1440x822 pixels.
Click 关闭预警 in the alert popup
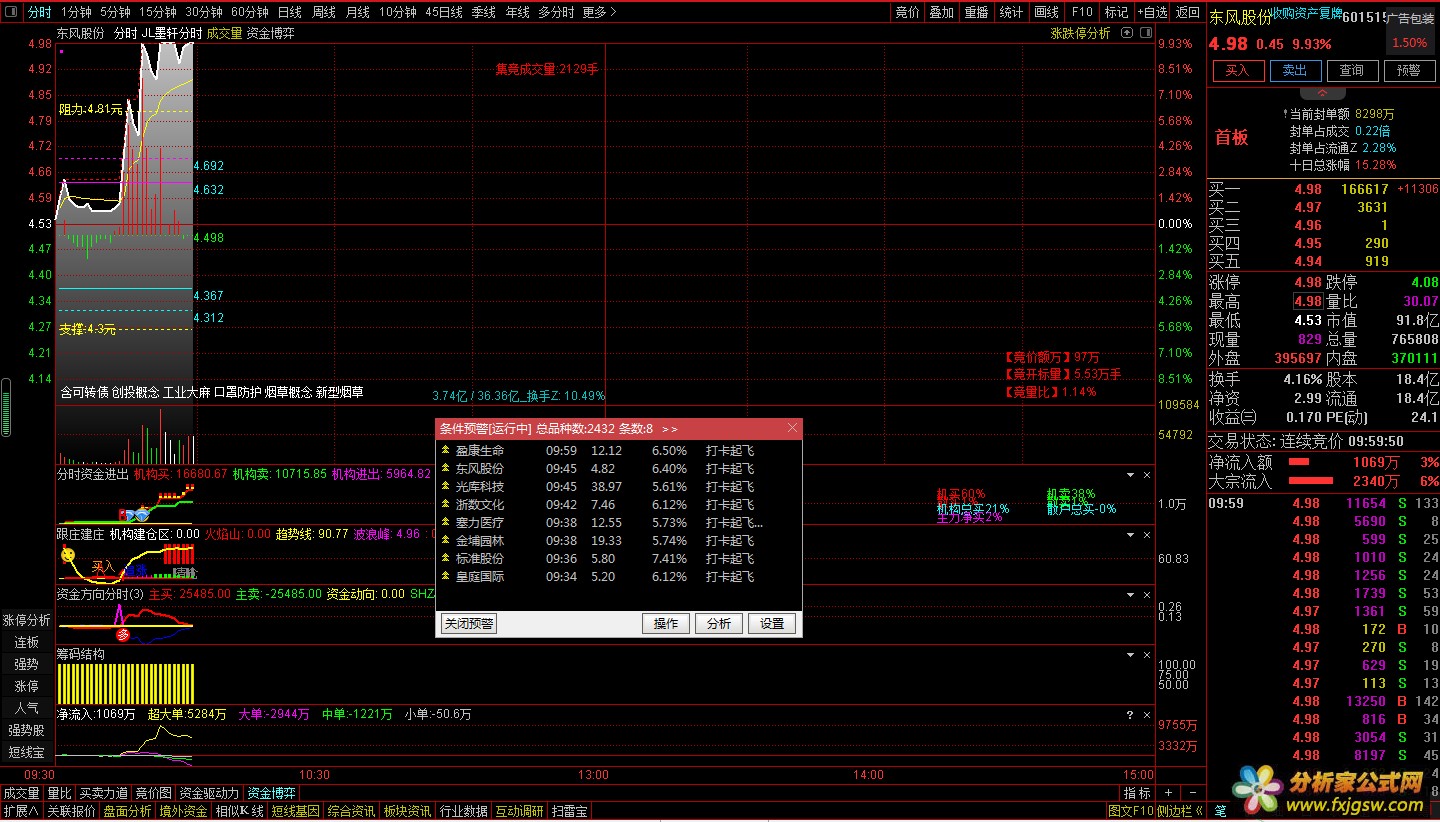point(469,623)
